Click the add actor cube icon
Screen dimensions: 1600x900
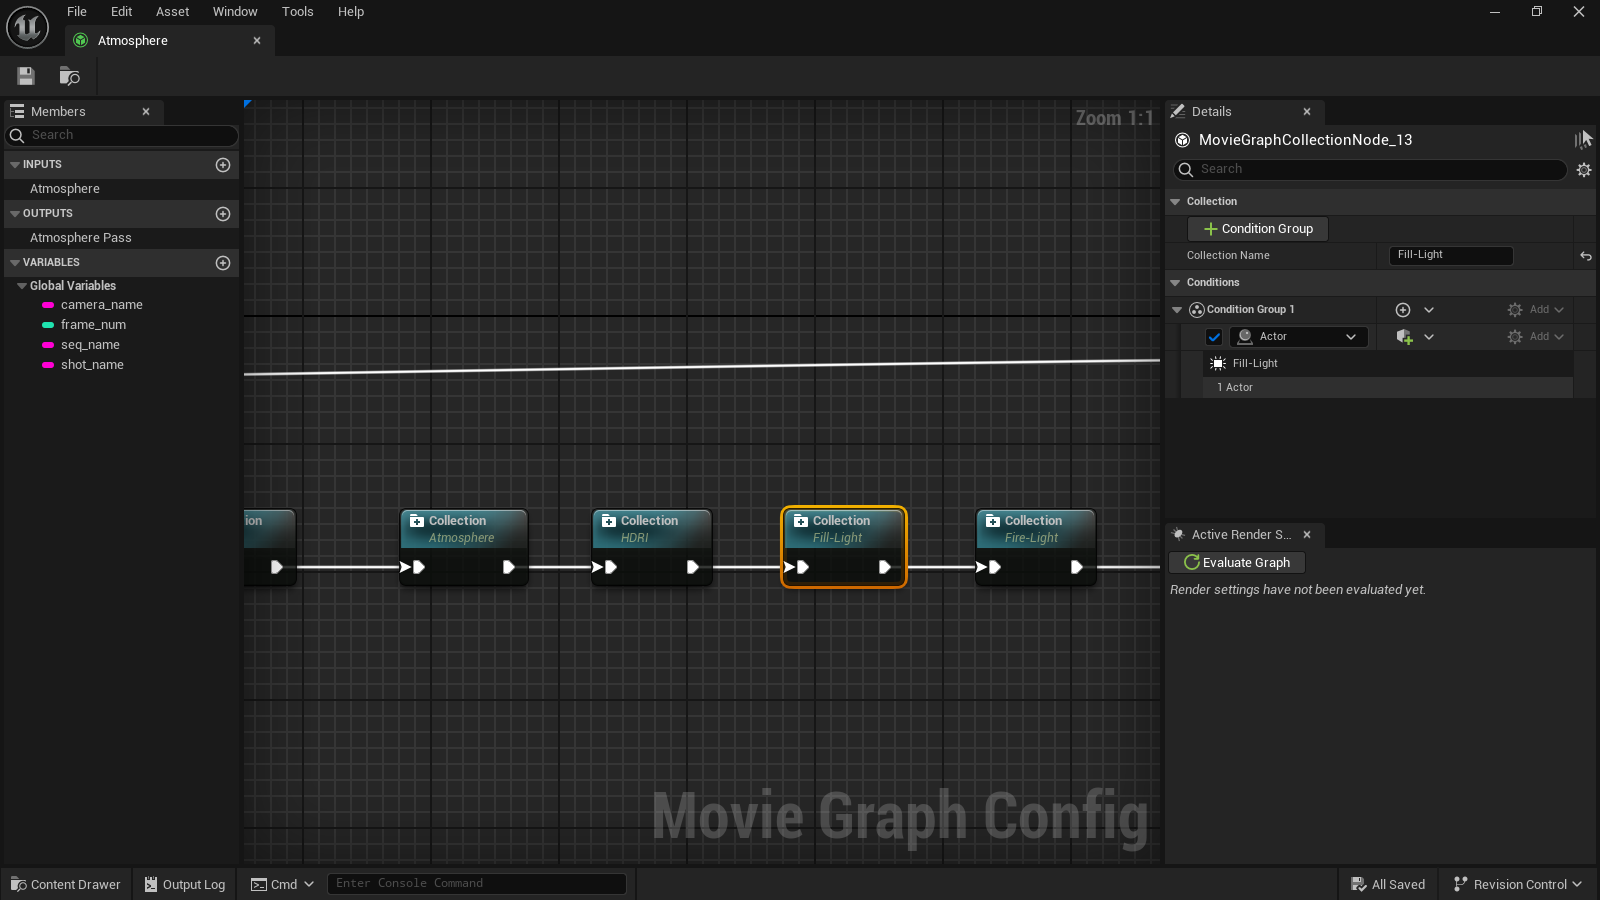tap(1404, 337)
